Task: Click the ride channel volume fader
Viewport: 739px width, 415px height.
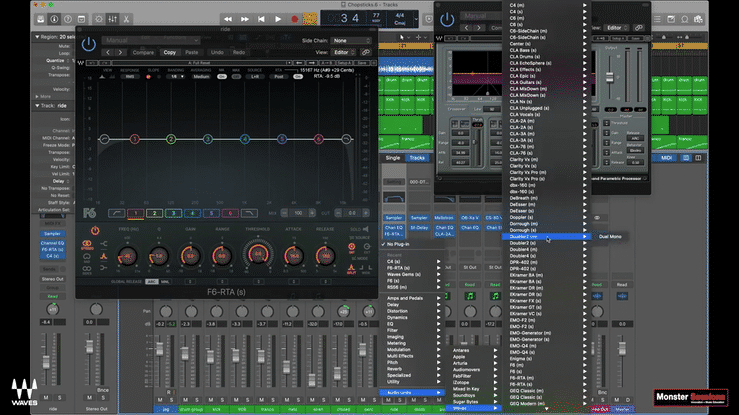Action: (x=46, y=362)
